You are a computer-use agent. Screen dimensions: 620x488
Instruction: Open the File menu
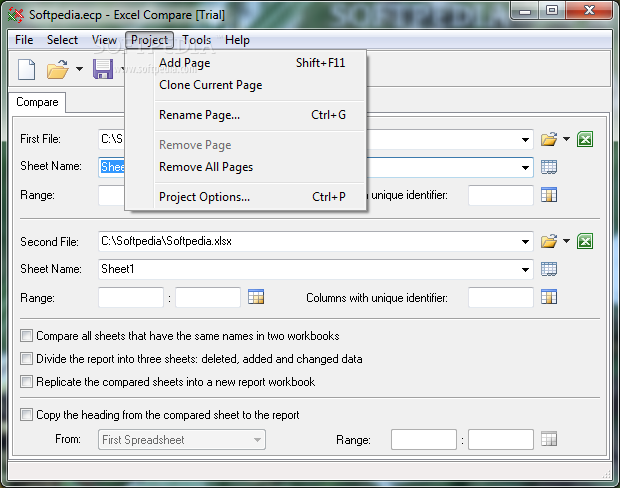point(24,40)
